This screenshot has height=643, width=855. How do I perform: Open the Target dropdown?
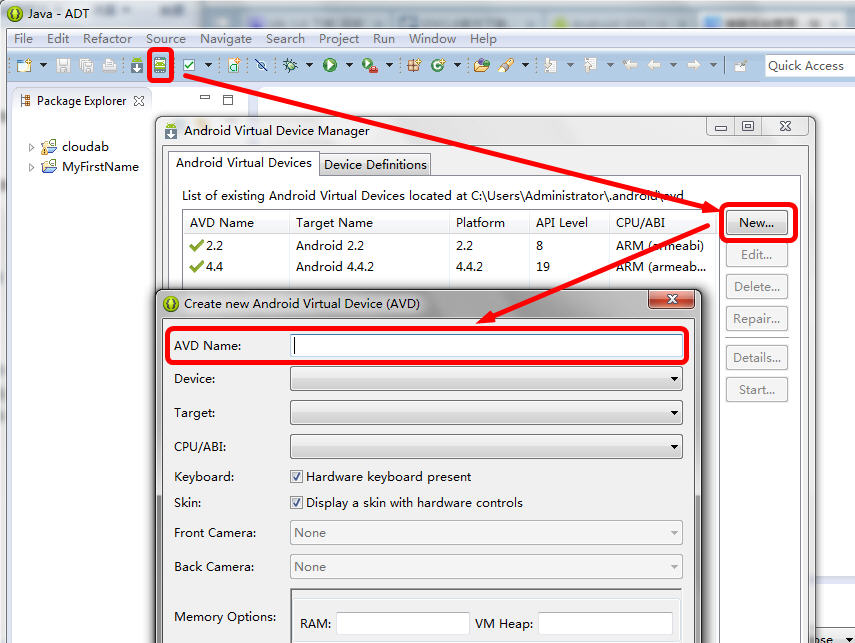[x=486, y=413]
